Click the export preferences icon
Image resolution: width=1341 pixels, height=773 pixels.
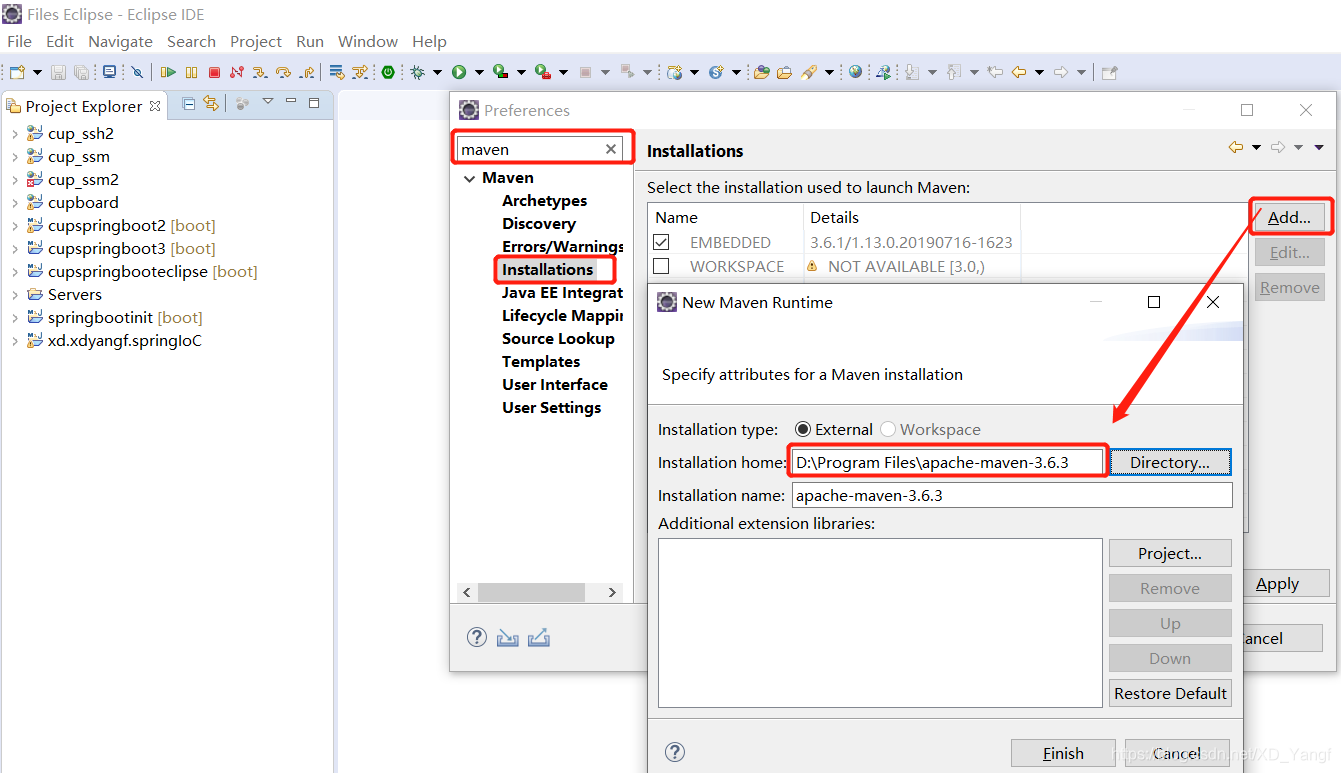tap(539, 638)
